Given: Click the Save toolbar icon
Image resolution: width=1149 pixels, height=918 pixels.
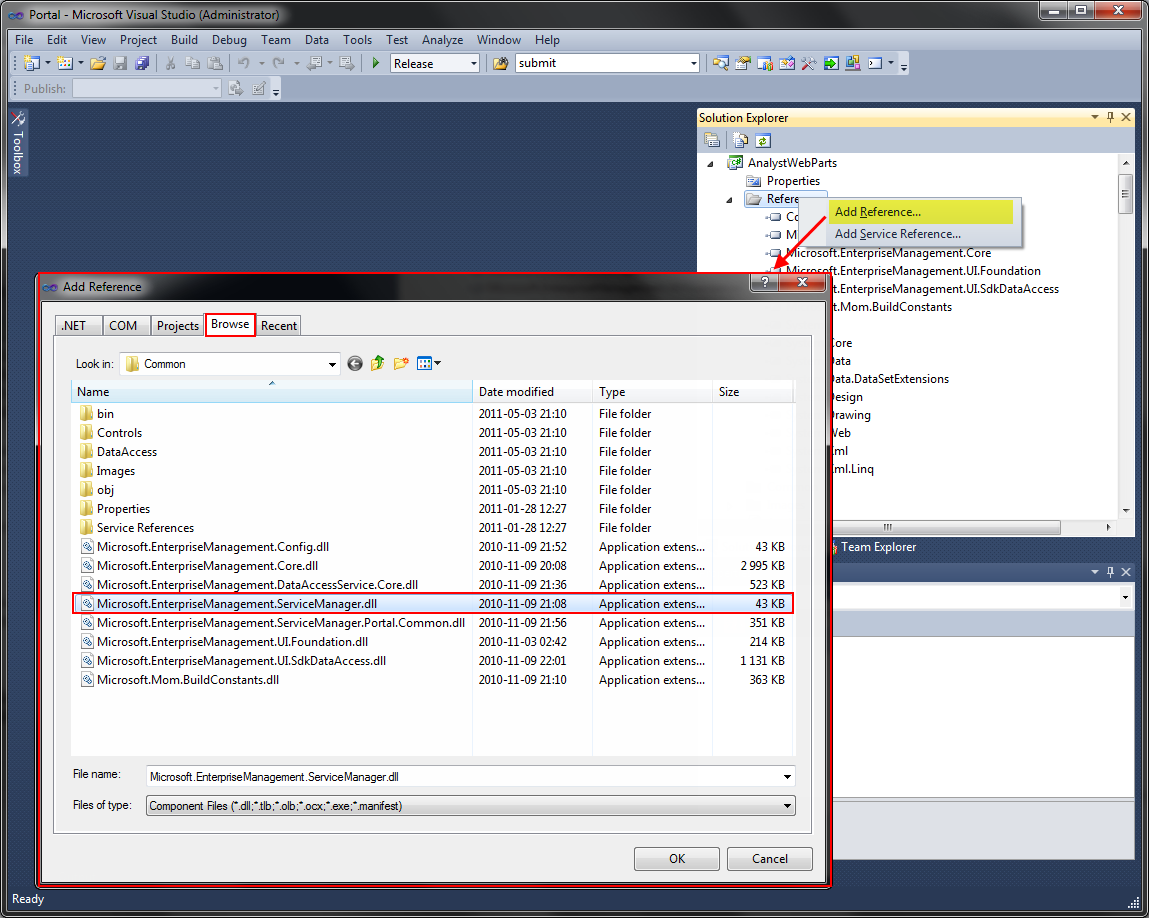Looking at the screenshot, I should point(120,63).
